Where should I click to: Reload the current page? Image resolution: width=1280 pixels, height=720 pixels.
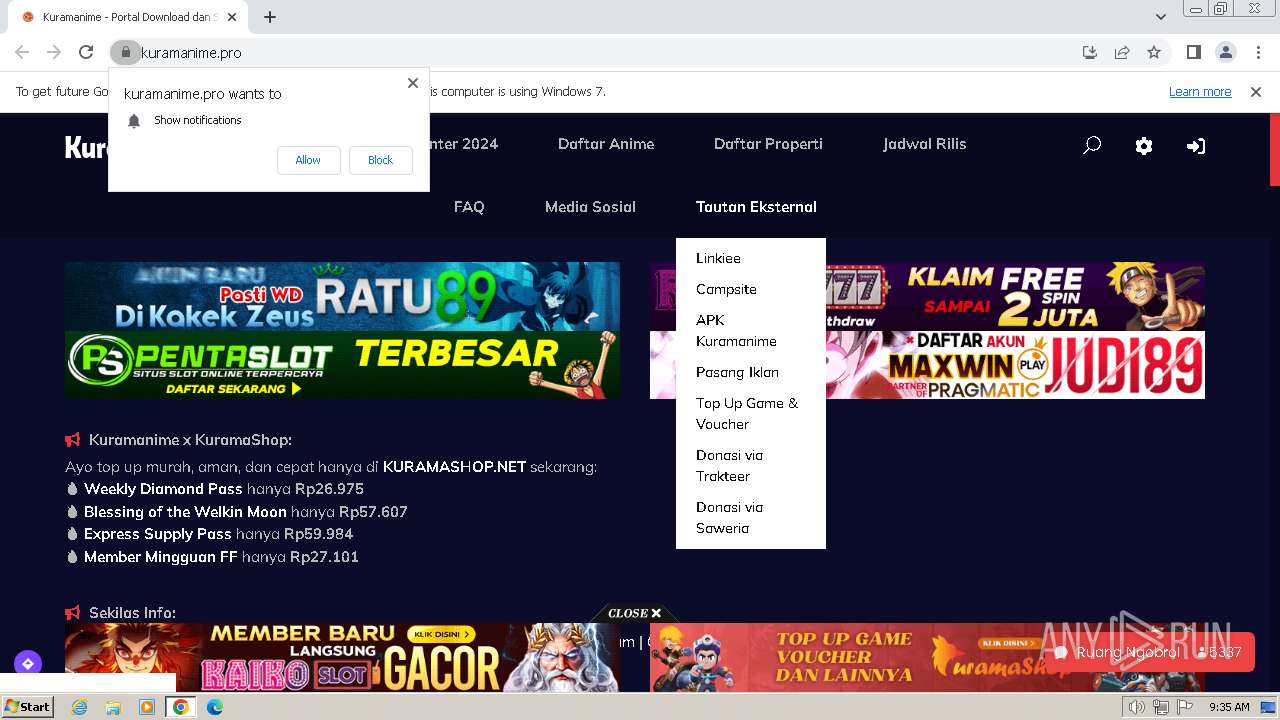pos(86,52)
